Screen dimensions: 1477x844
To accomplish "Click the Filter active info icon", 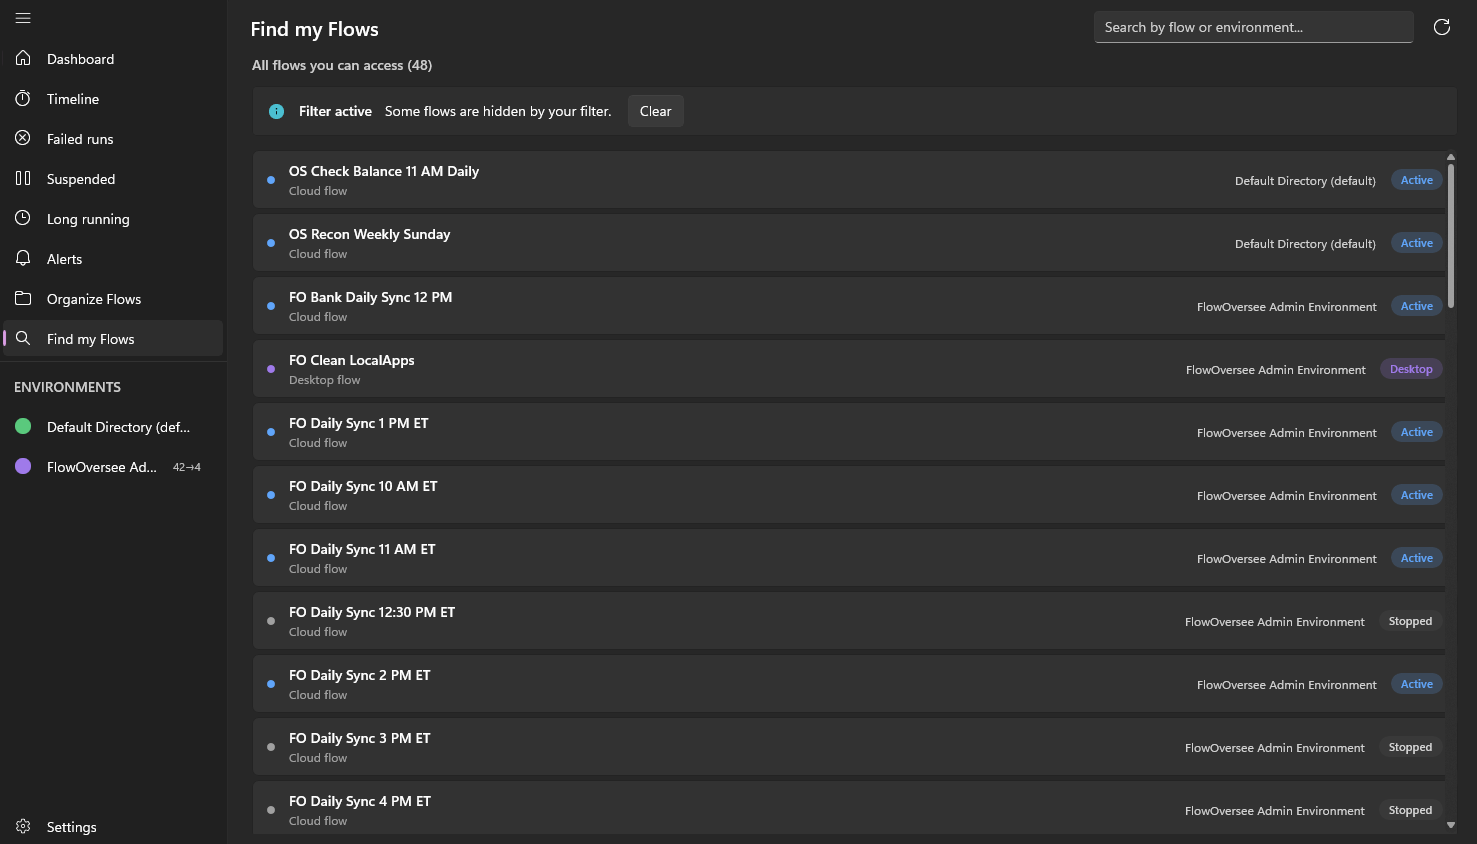I will (x=276, y=111).
